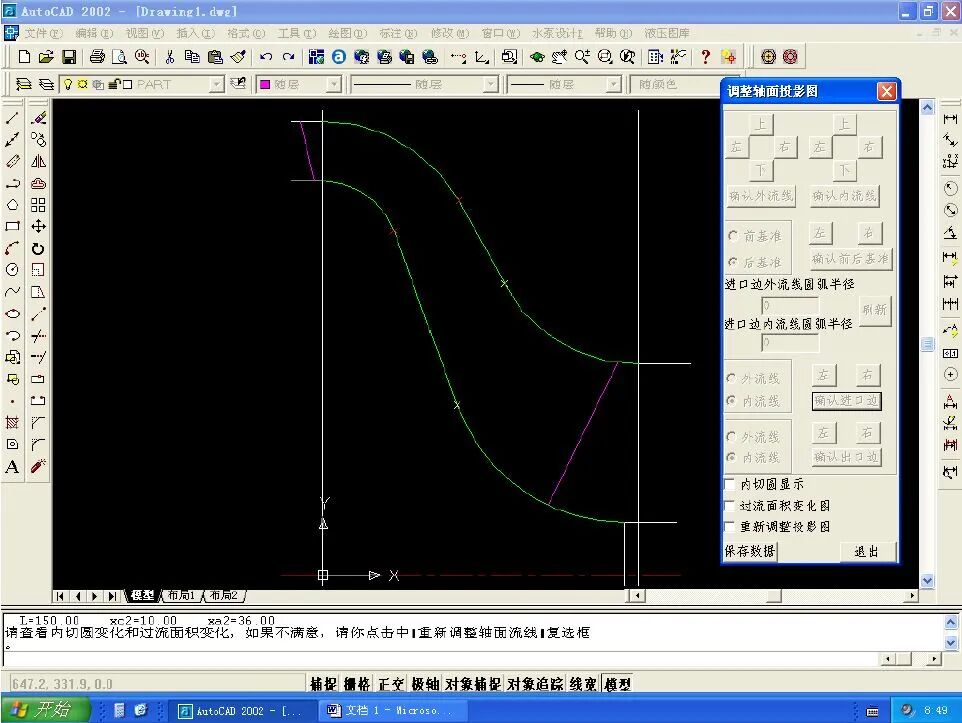Click the New drawing icon

pos(24,57)
